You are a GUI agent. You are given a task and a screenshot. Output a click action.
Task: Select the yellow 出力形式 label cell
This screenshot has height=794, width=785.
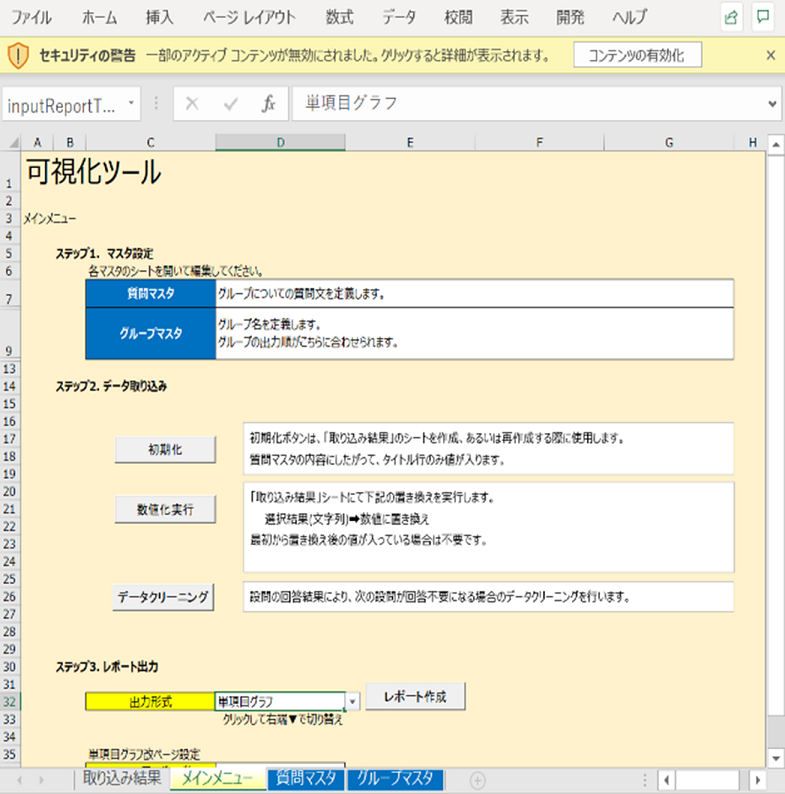point(150,701)
